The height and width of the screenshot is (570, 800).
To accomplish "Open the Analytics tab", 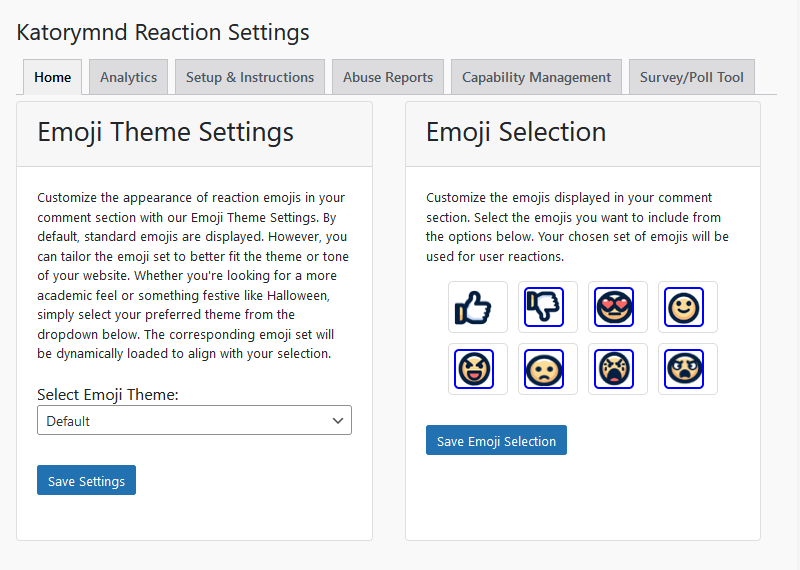I will click(x=129, y=77).
